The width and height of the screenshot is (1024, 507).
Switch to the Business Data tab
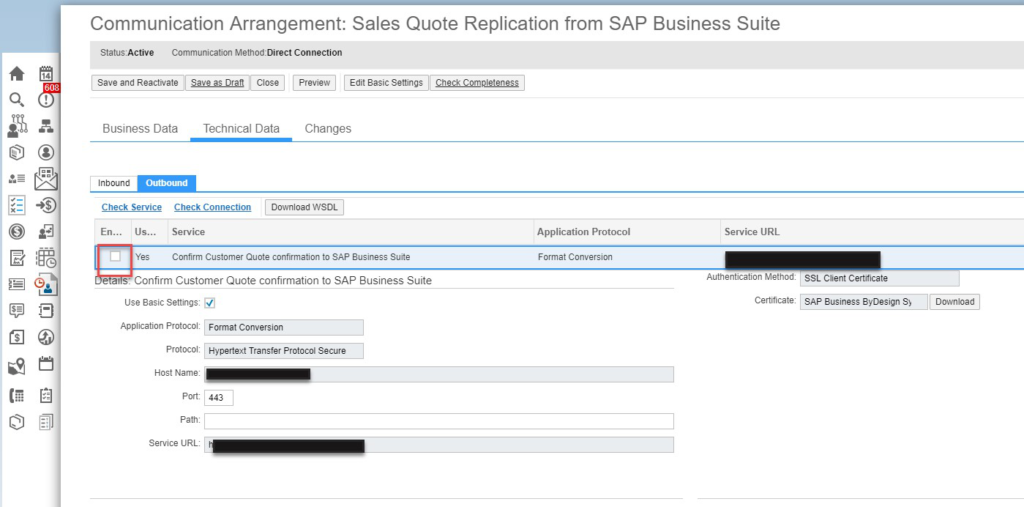pos(140,129)
